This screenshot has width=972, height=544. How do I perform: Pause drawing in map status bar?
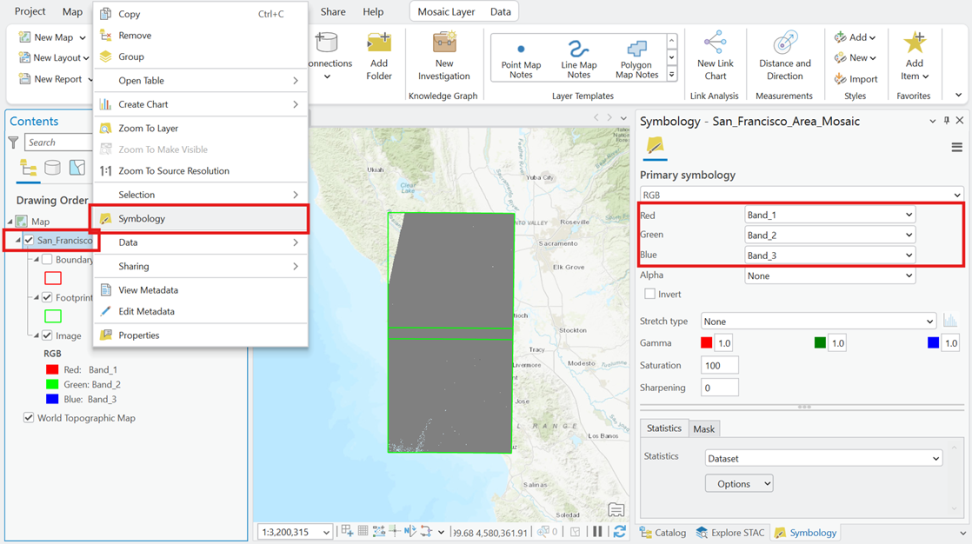(x=598, y=532)
